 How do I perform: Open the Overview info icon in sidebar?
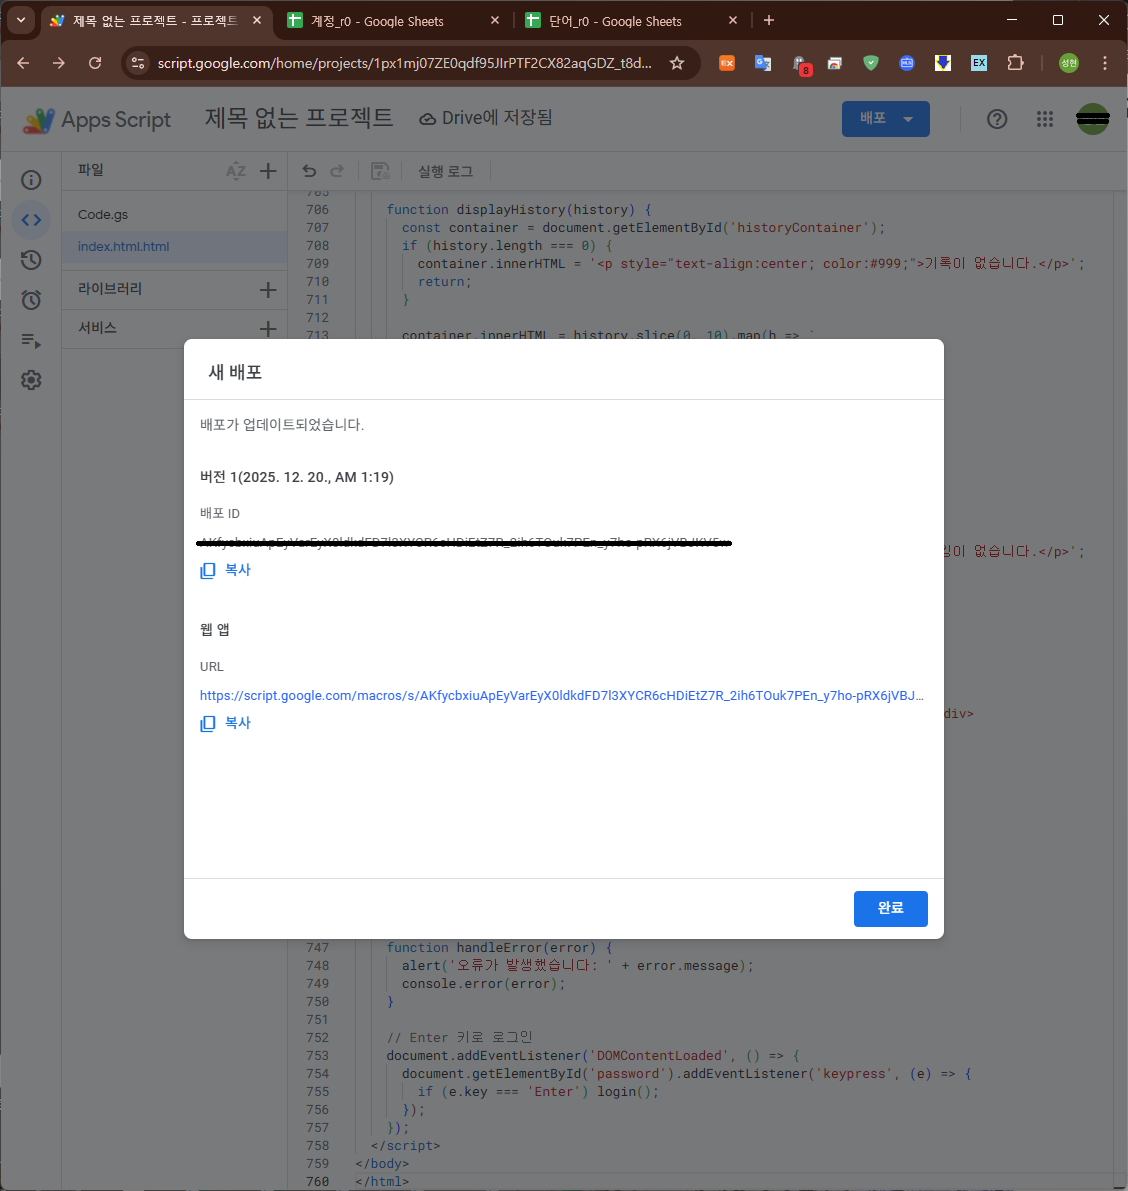[31, 180]
